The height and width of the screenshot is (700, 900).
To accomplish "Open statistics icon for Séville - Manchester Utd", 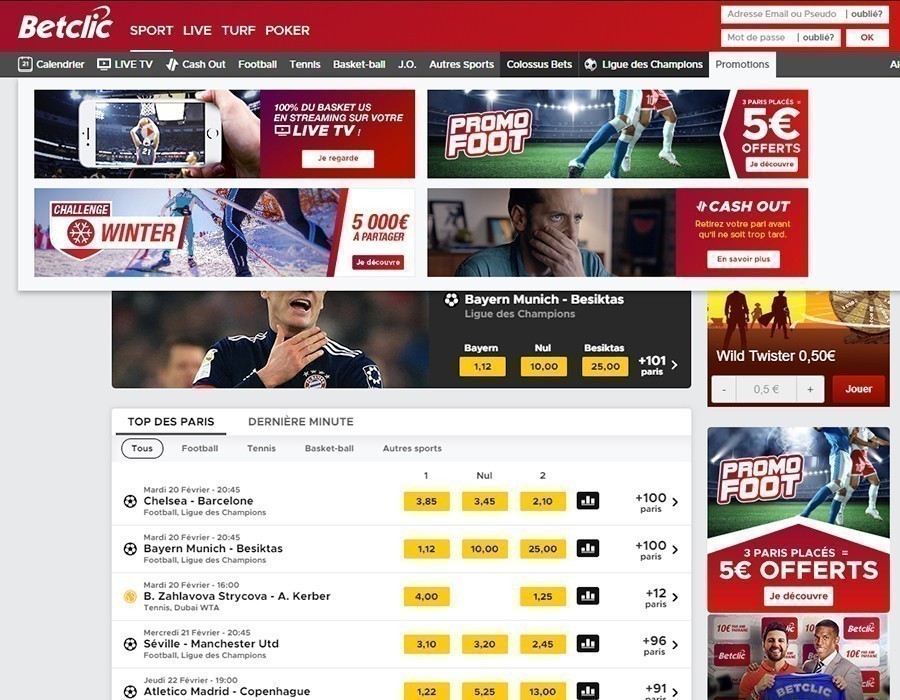I will (588, 644).
